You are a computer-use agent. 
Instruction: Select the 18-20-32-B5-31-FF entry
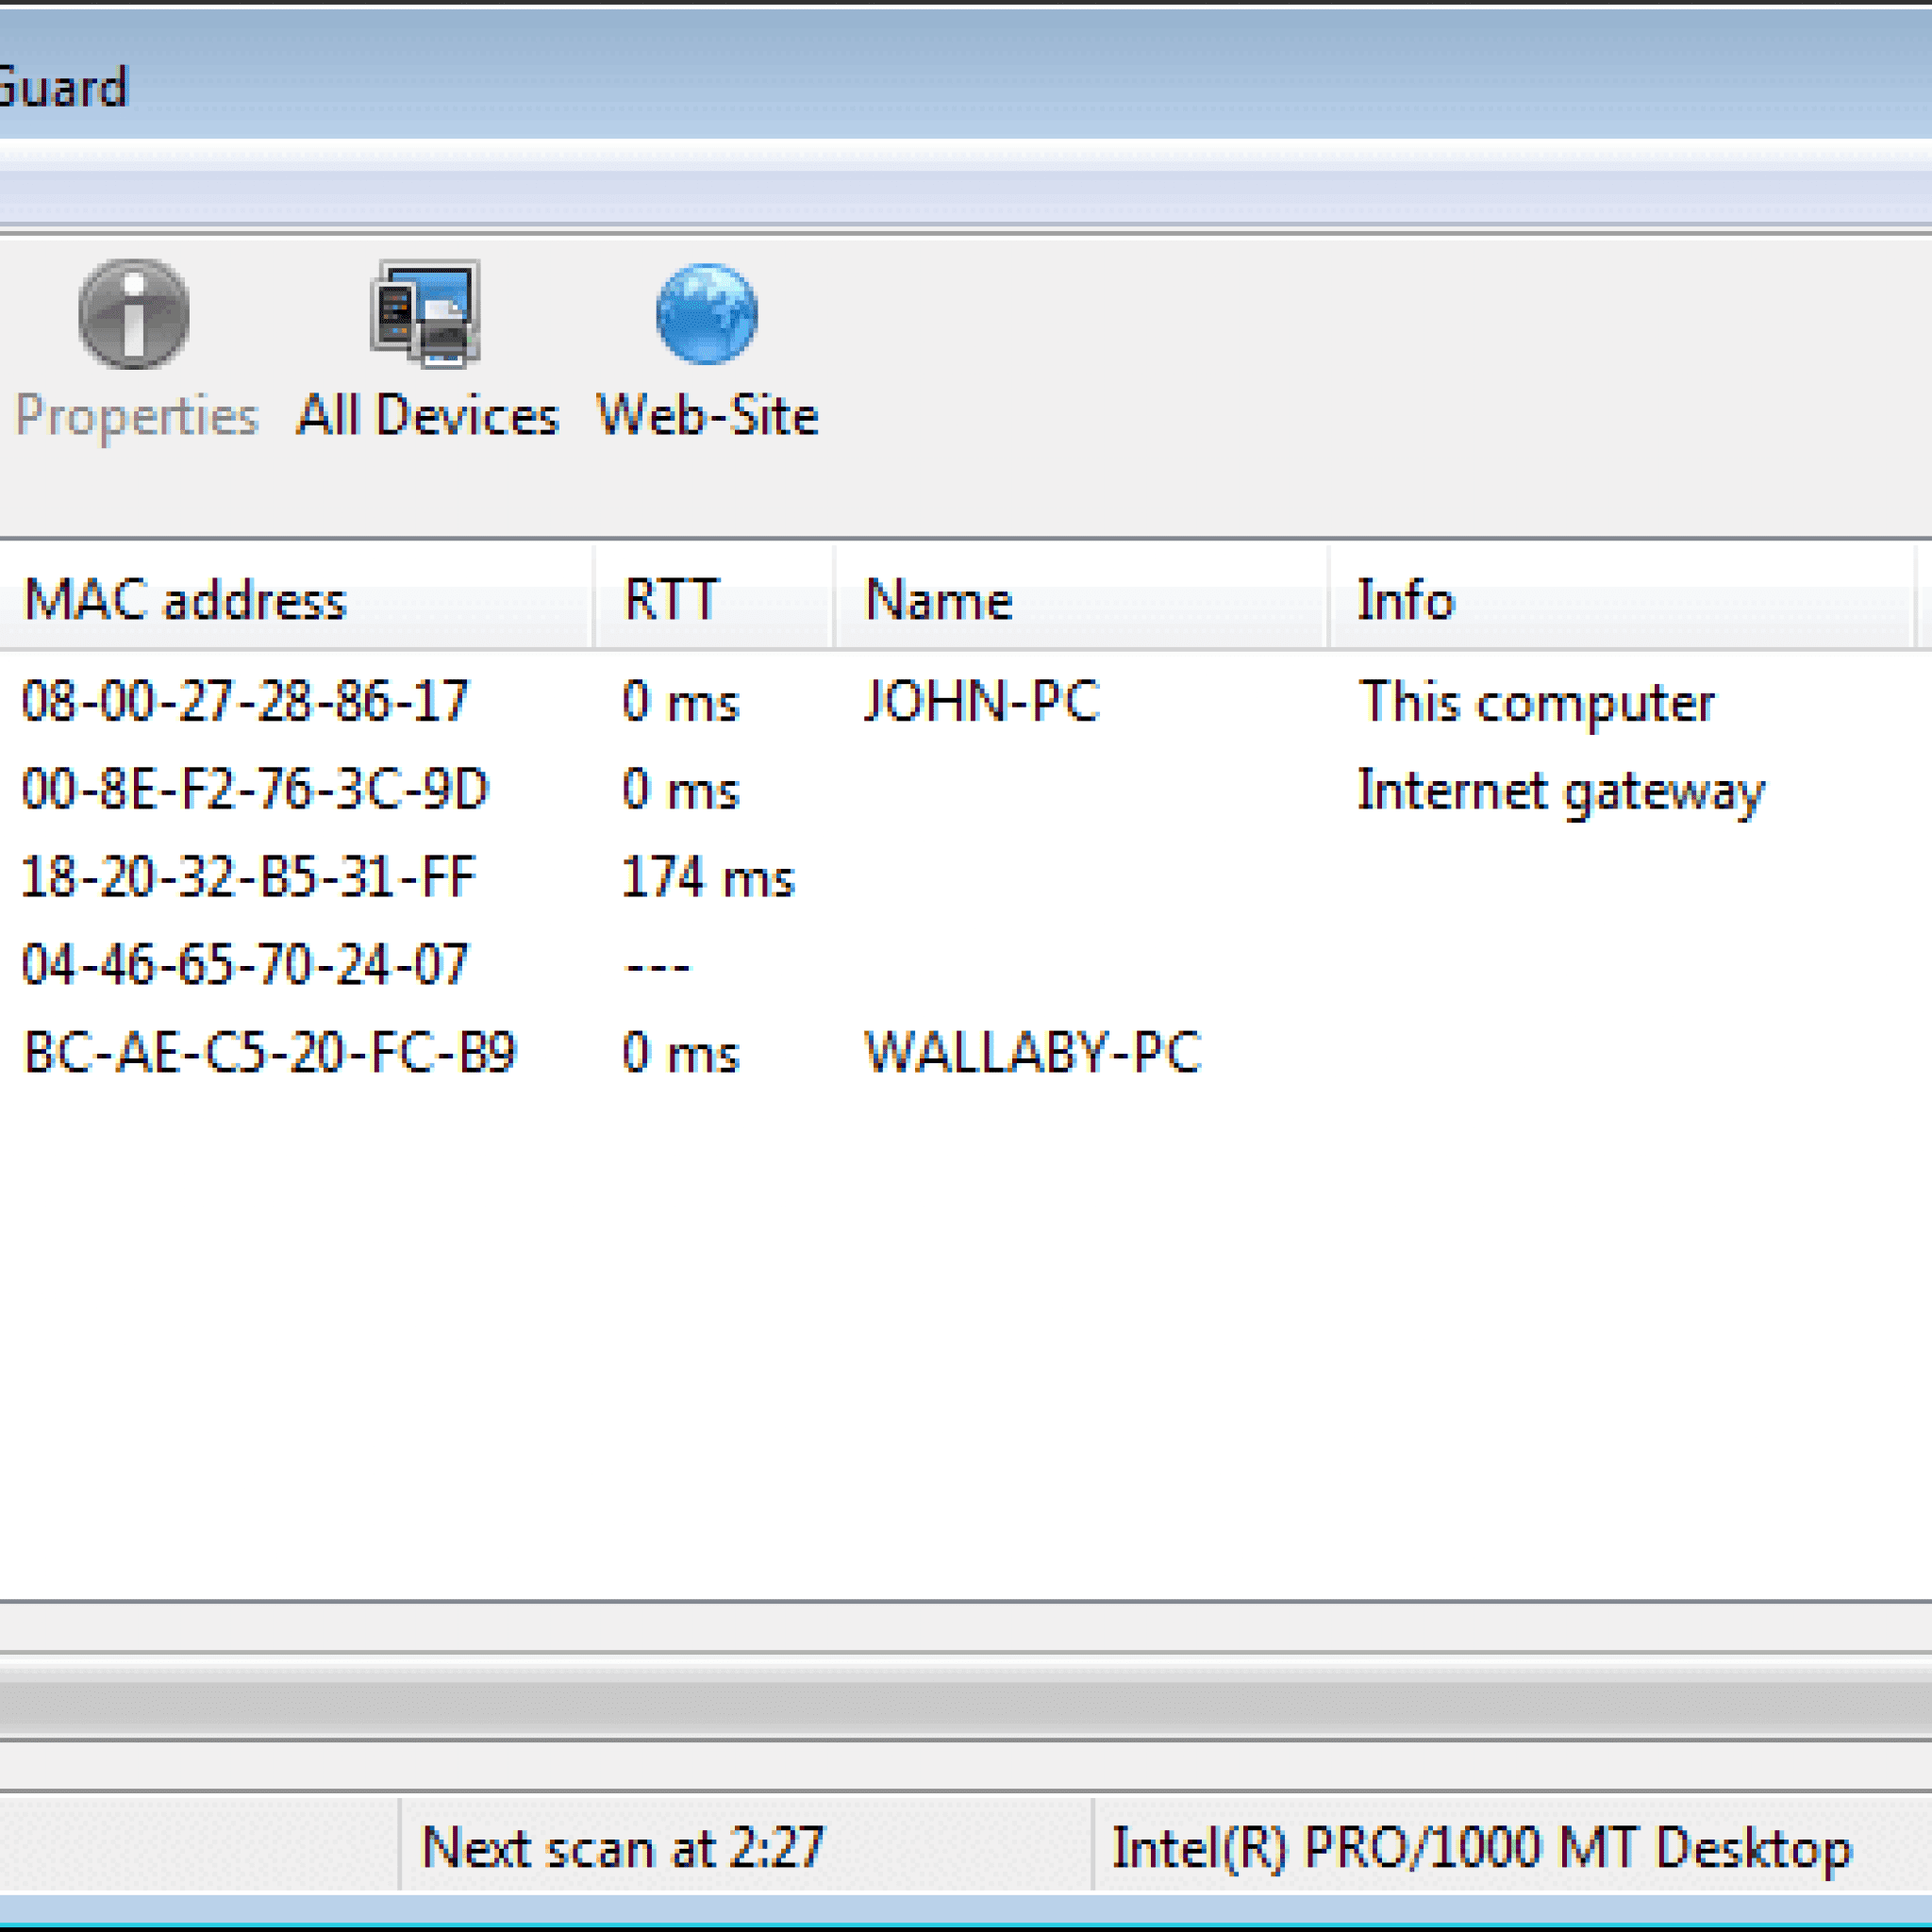coord(248,877)
